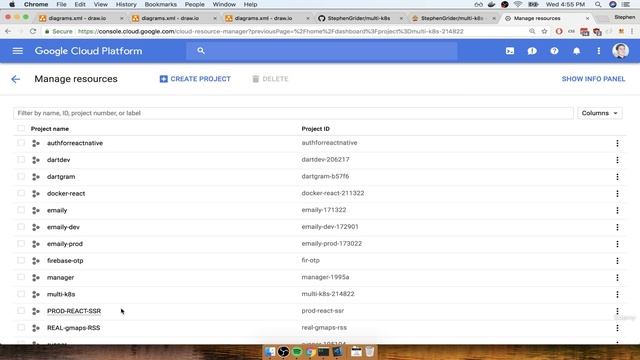The height and width of the screenshot is (360, 640).
Task: Open Finder from the dock
Action: [270, 351]
